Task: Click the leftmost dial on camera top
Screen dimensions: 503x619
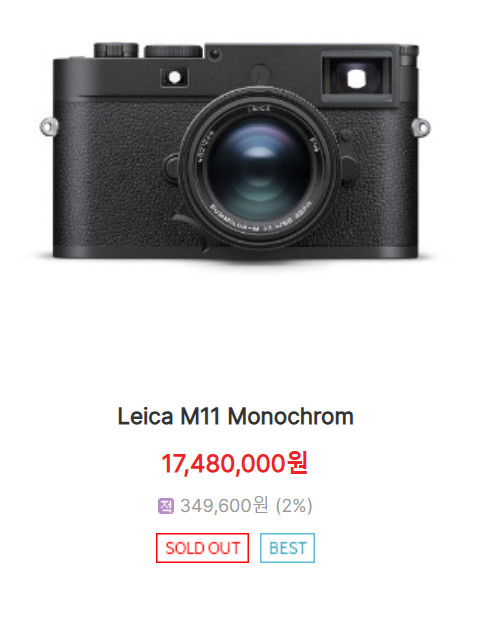Action: tap(116, 50)
